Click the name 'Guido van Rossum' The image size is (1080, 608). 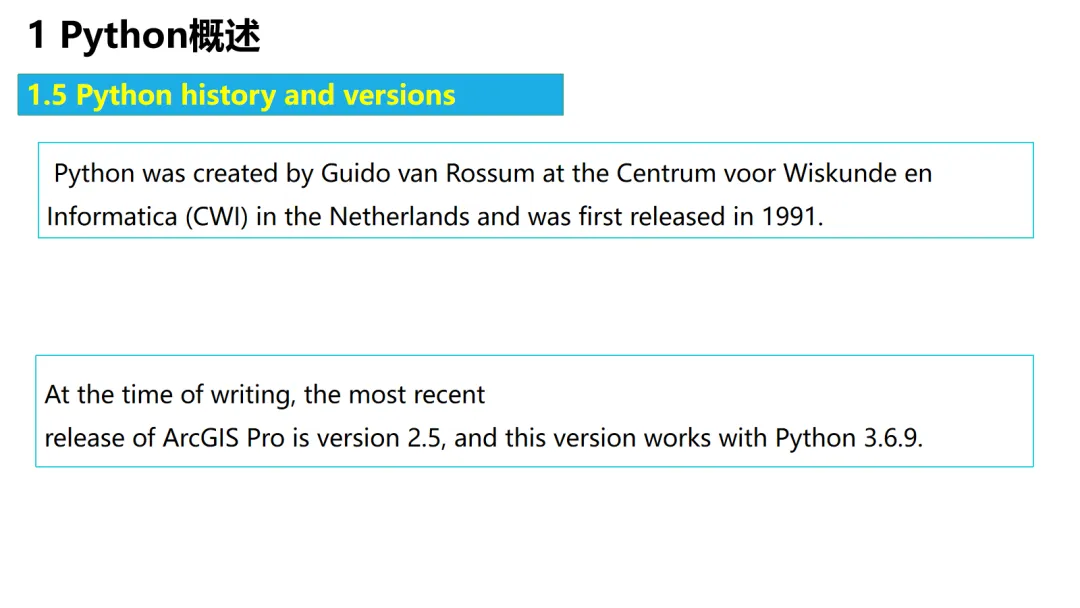[428, 173]
